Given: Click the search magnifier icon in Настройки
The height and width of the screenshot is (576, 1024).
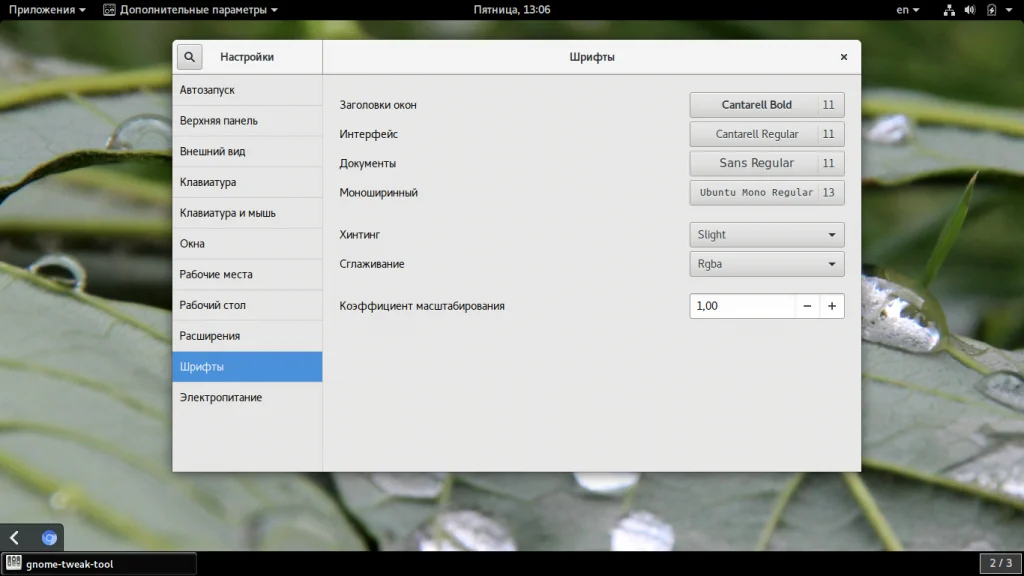Looking at the screenshot, I should [x=189, y=57].
